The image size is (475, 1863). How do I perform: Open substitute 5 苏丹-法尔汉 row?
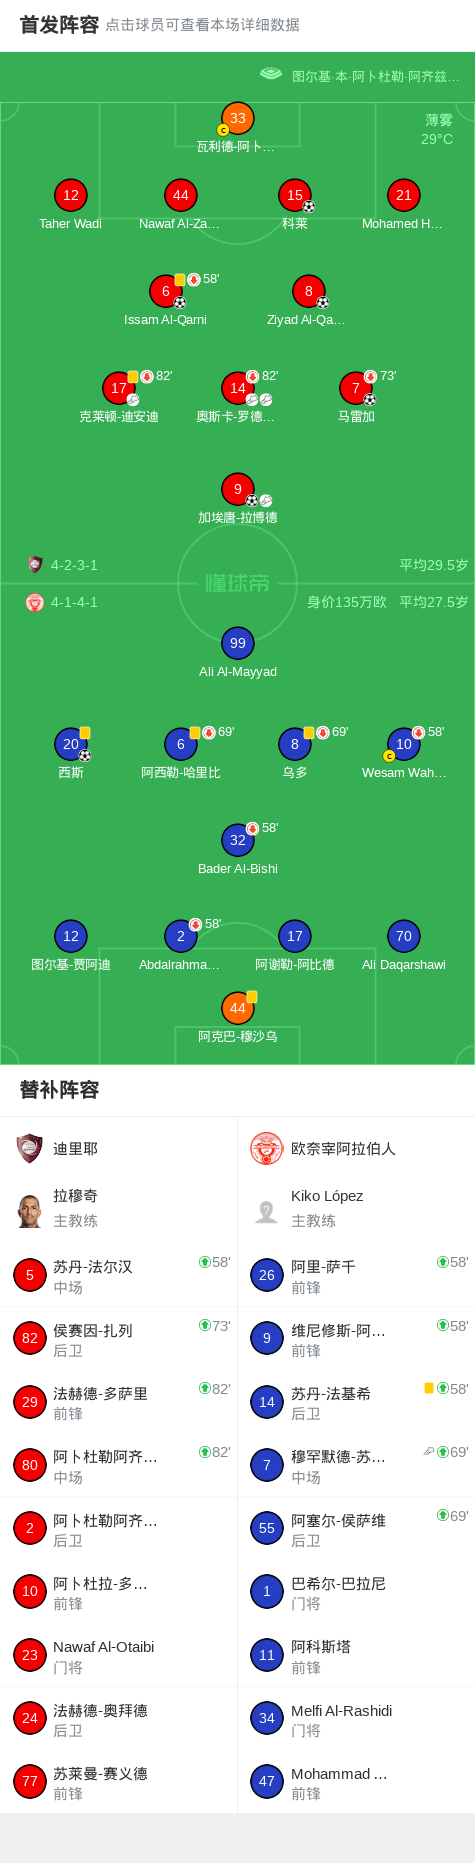(x=119, y=1275)
